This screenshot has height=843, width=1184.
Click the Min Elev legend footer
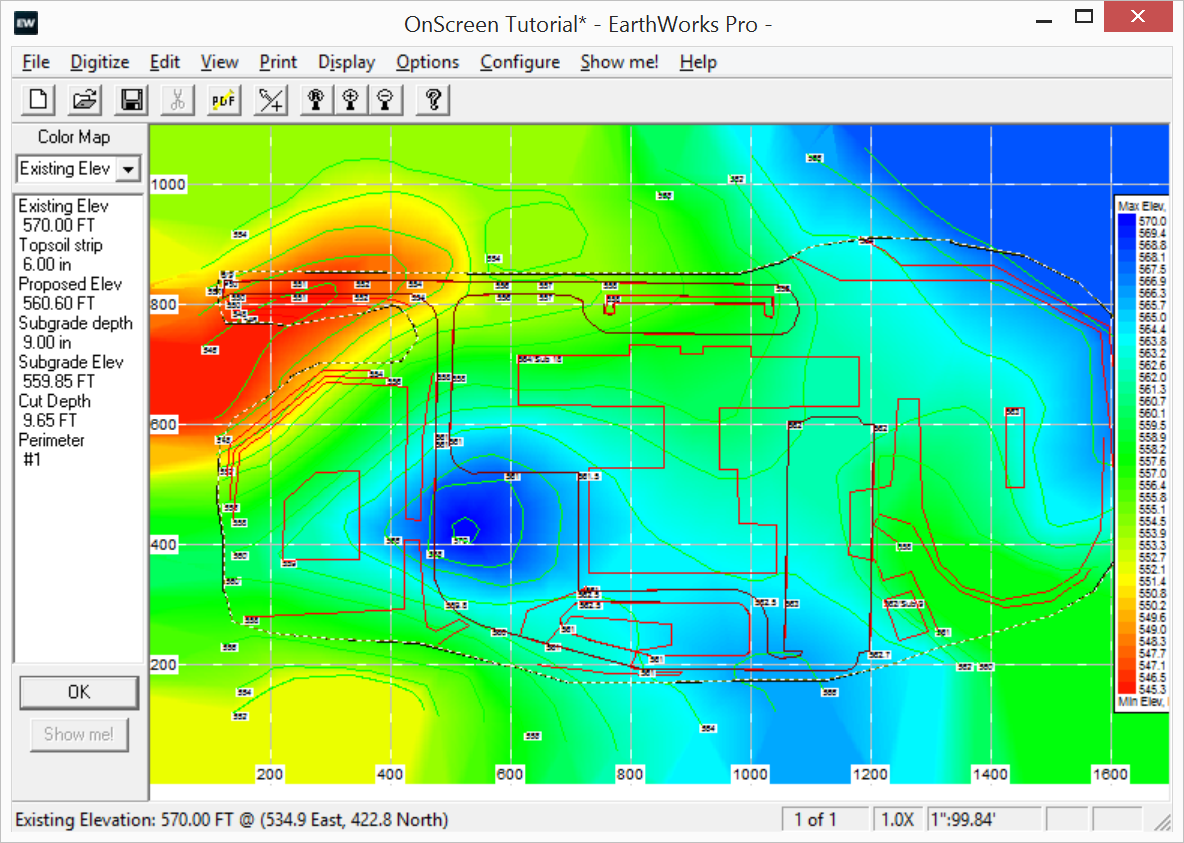tap(1142, 702)
